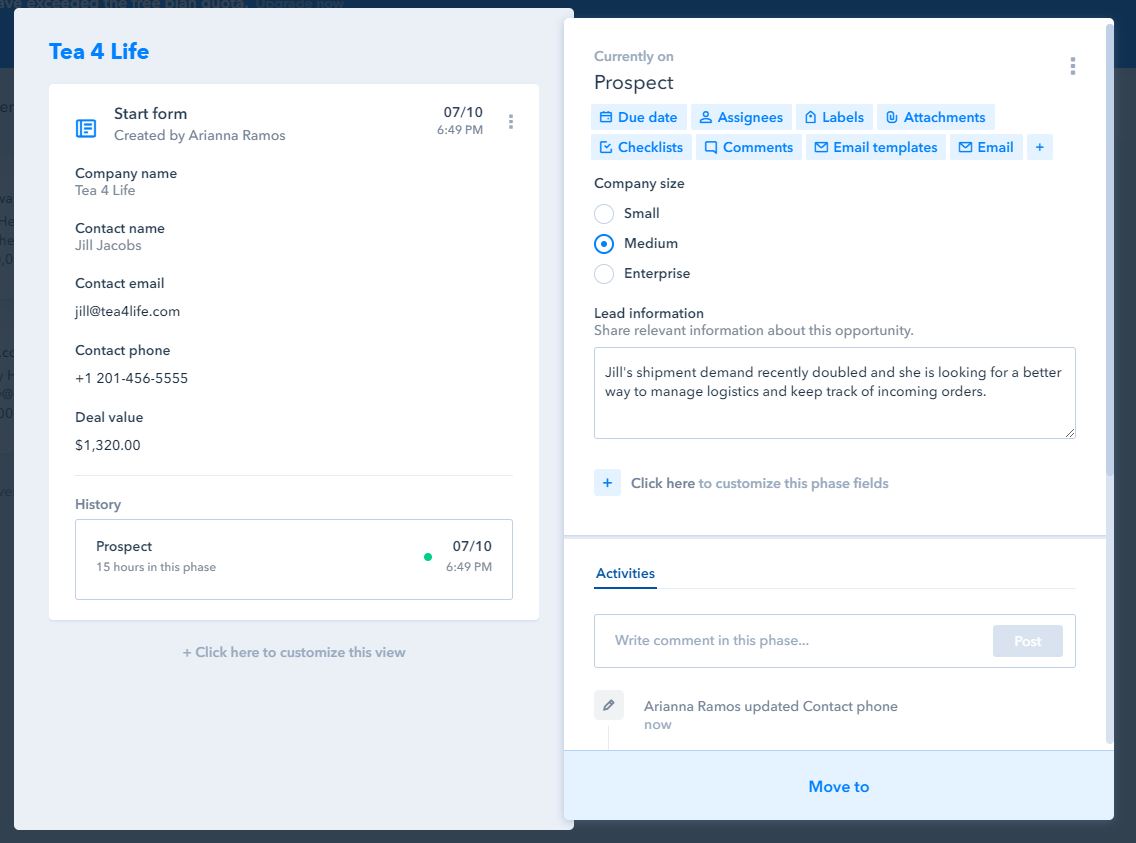Add a Due date to the card

[638, 117]
